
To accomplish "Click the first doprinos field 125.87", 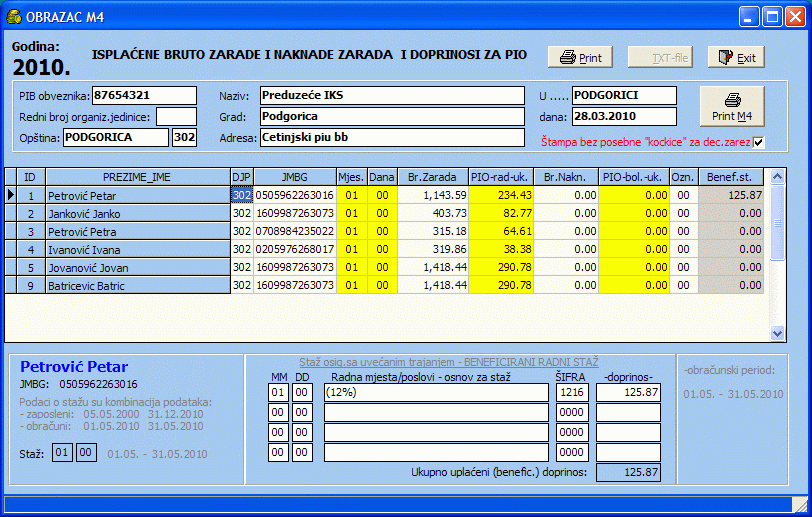I will [628, 393].
